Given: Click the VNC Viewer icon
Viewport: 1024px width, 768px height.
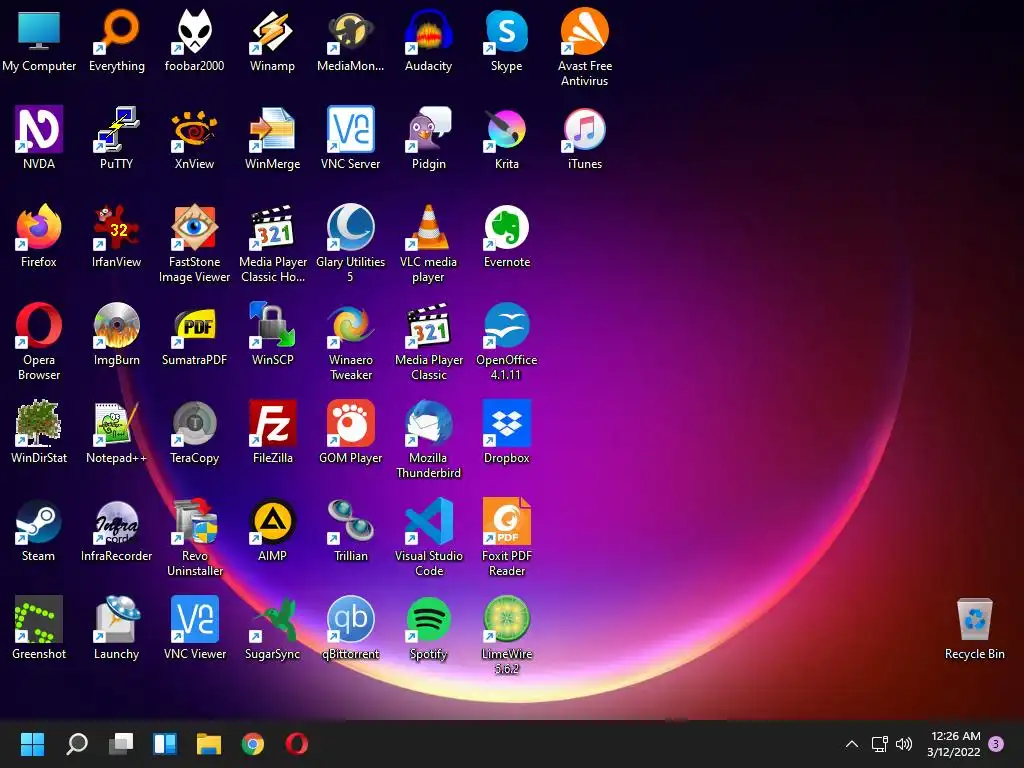Looking at the screenshot, I should [195, 619].
